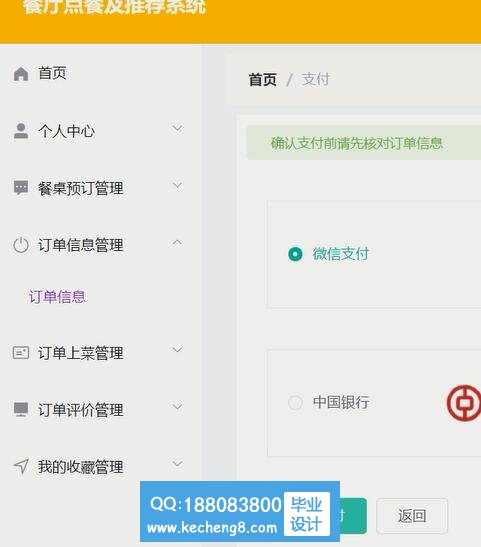Expand the 餐桌预订管理 chevron
The height and width of the screenshot is (547, 481).
pos(177,185)
